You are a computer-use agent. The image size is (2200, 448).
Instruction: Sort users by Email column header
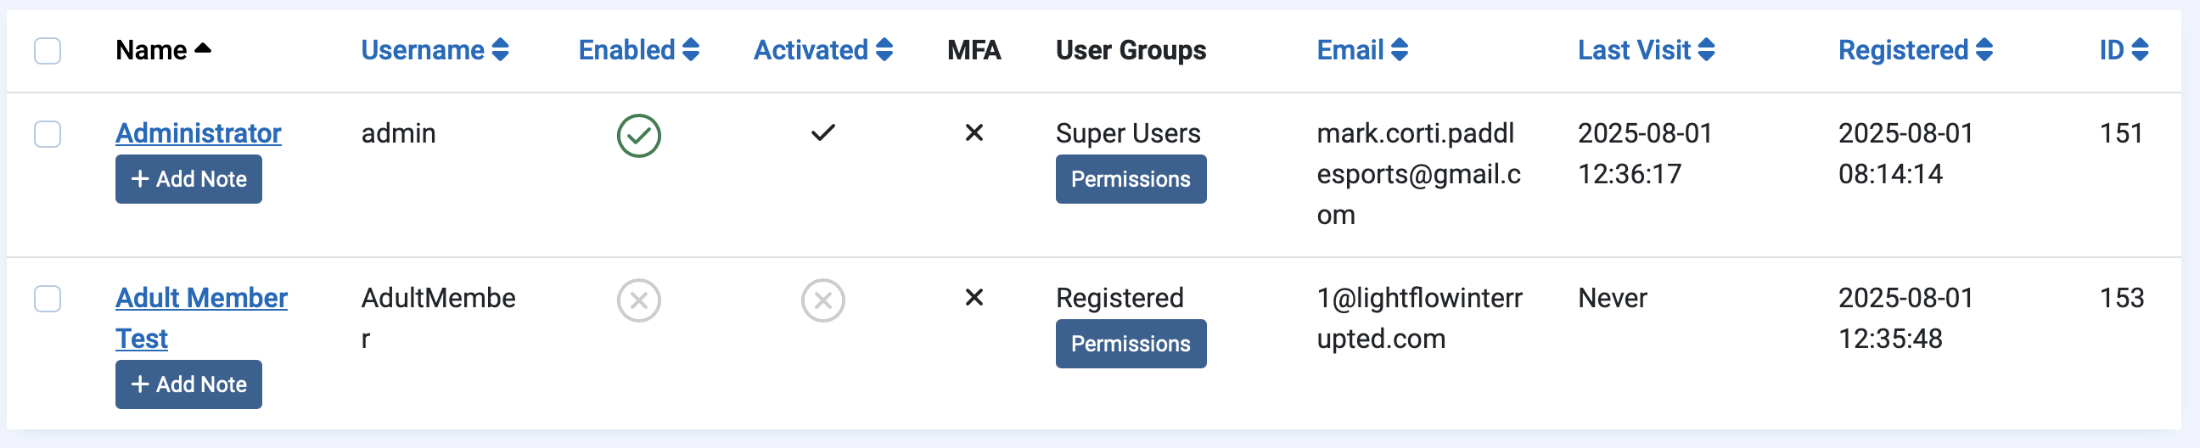click(1362, 50)
